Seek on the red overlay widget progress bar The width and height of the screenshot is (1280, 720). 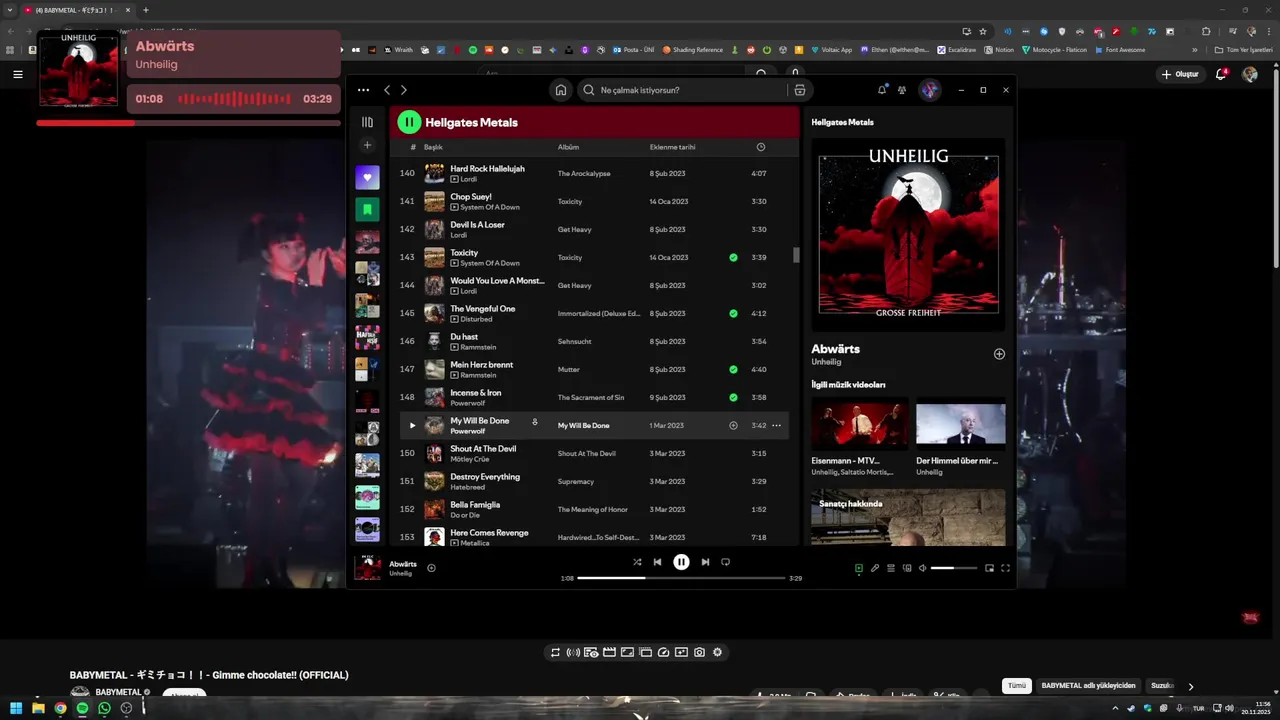click(187, 123)
